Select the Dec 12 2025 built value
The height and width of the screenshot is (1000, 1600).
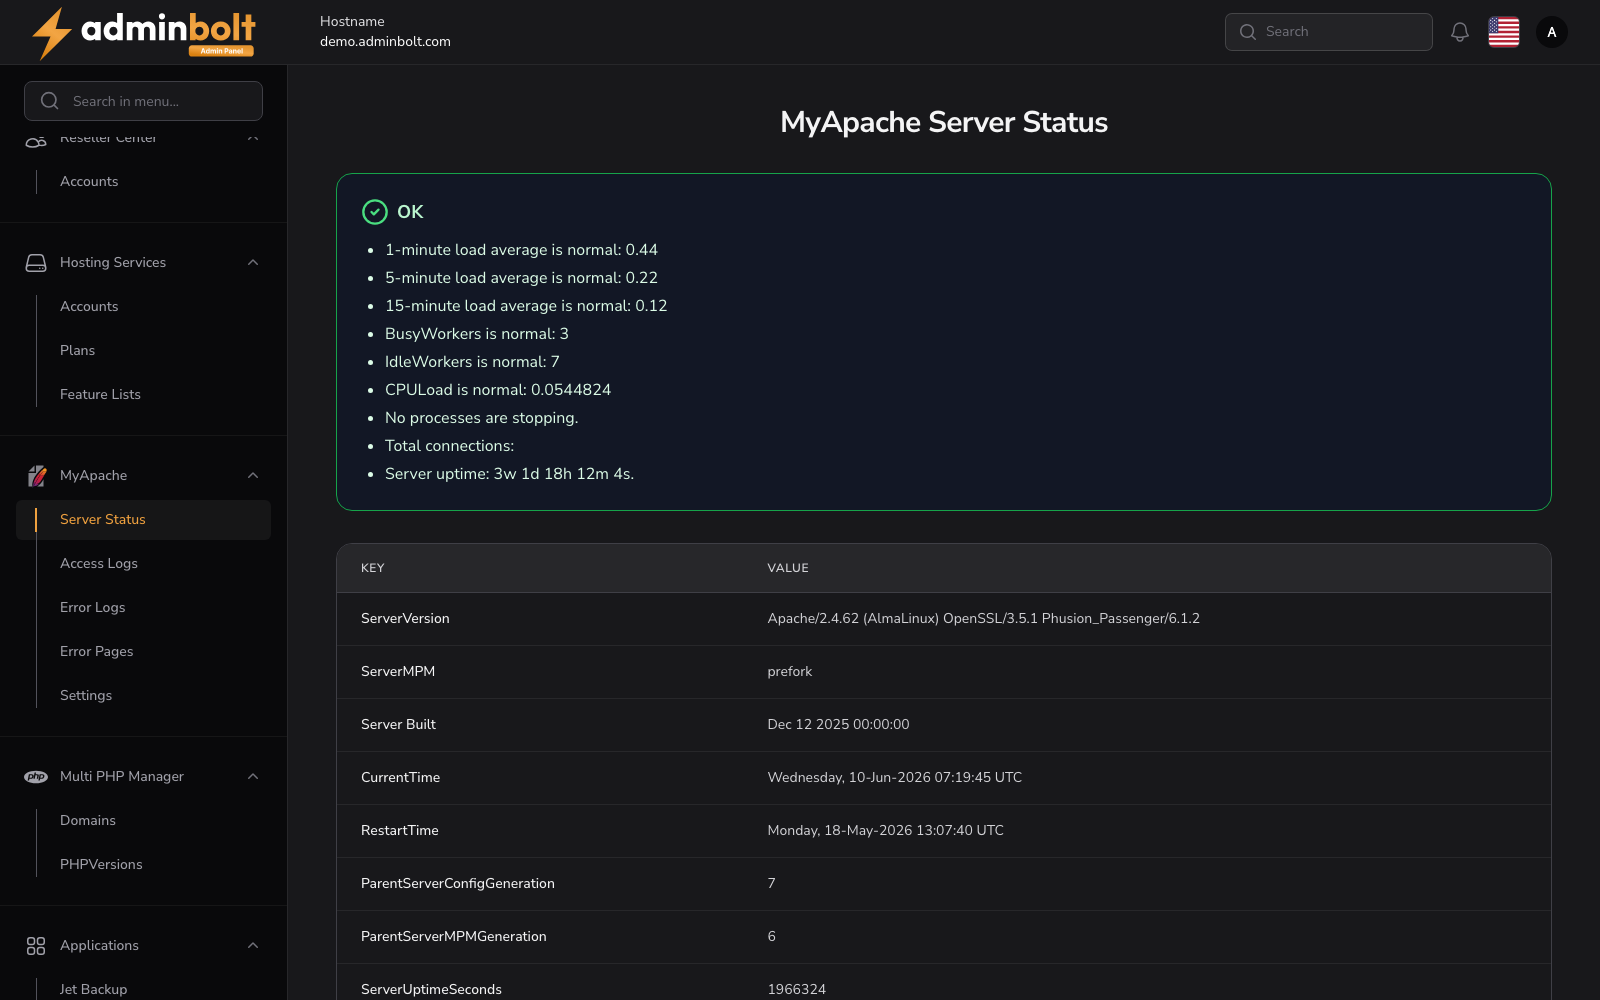click(x=838, y=725)
